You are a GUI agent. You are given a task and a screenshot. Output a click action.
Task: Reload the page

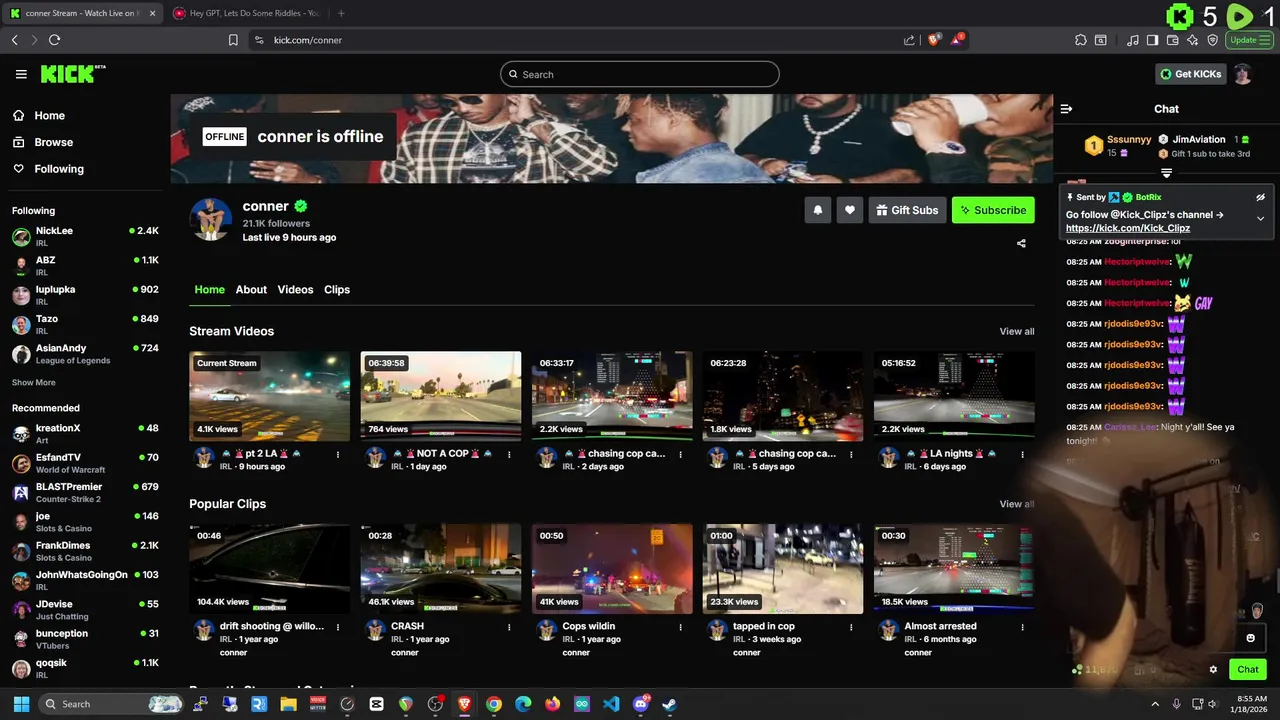coord(54,40)
